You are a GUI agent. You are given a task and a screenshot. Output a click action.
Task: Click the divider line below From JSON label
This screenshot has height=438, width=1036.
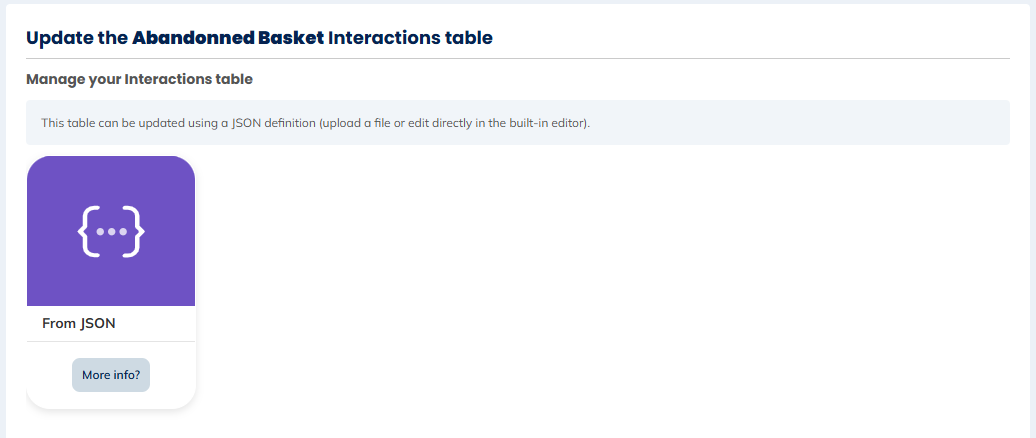[x=111, y=341]
